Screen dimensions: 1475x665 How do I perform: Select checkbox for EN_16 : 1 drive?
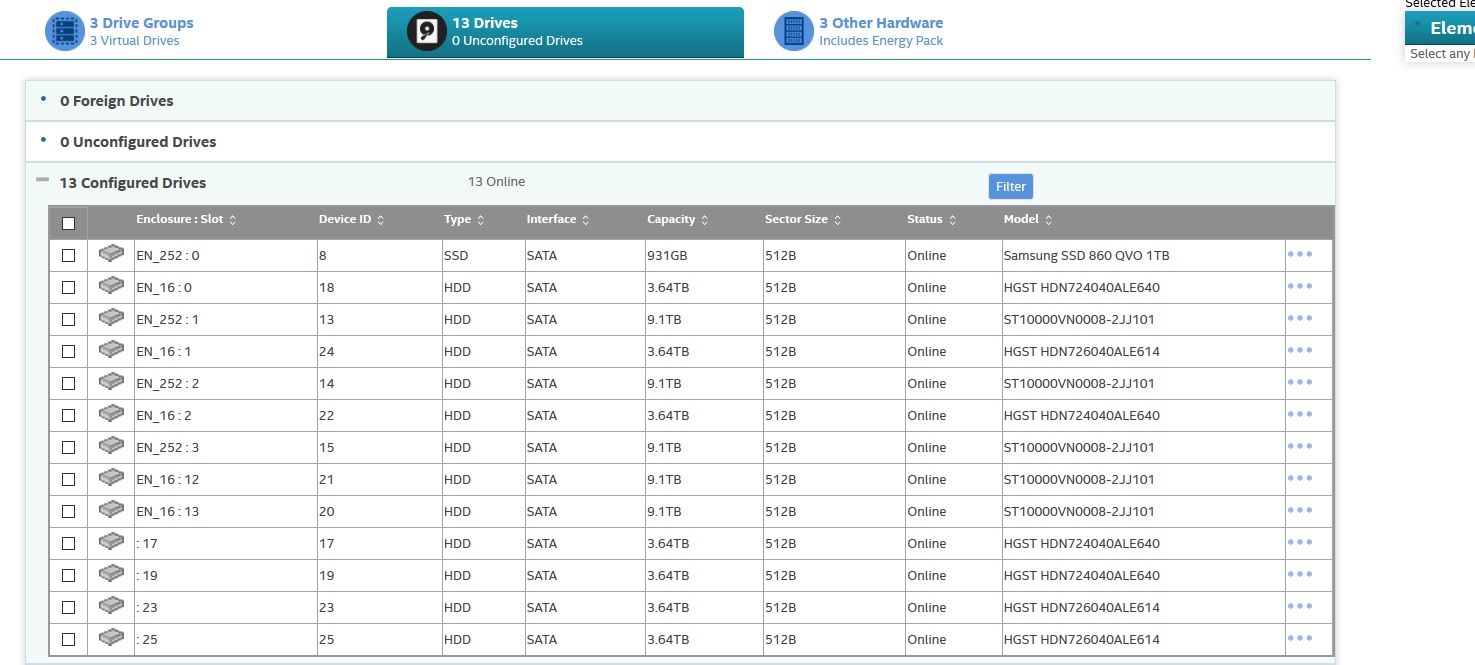pyautogui.click(x=68, y=352)
